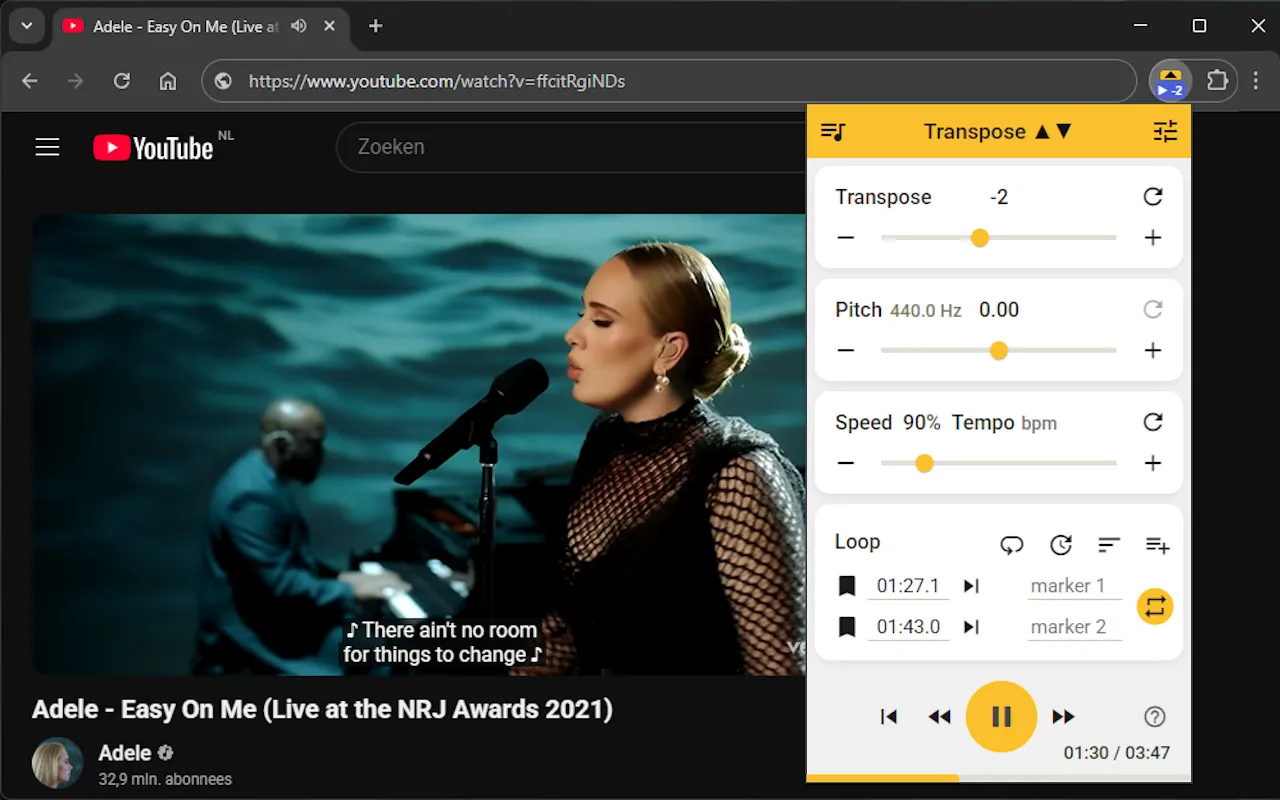The height and width of the screenshot is (800, 1280).
Task: Click the loop timer icon
Action: tap(1060, 545)
